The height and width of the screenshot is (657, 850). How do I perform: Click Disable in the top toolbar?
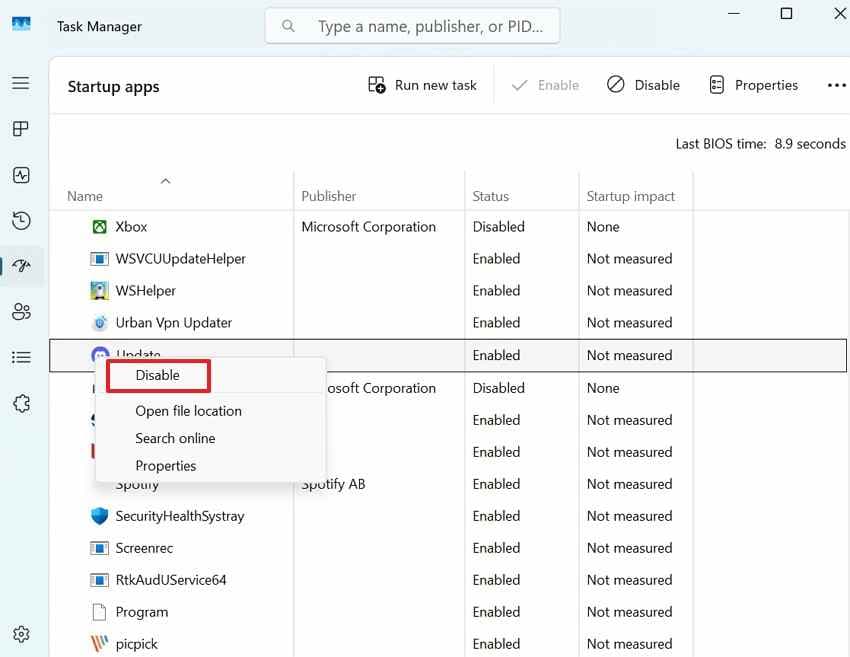coord(643,85)
